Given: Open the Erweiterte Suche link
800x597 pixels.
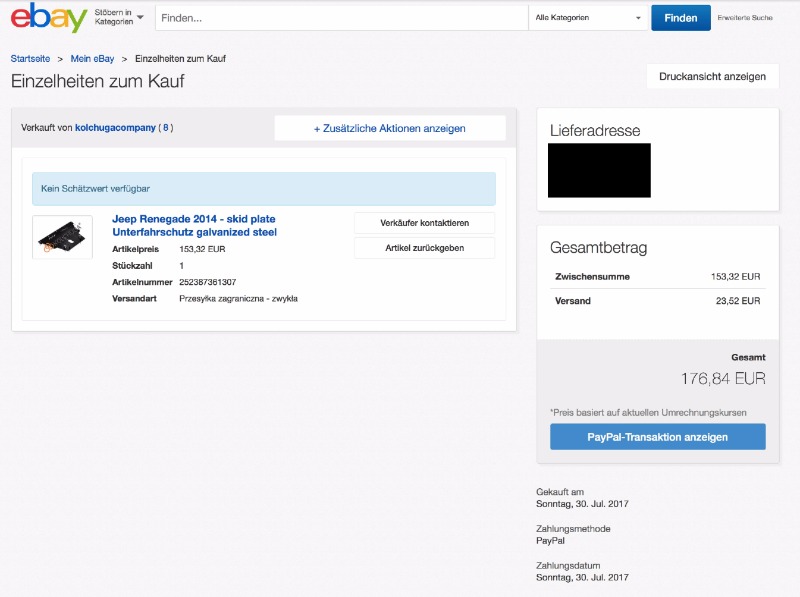Looking at the screenshot, I should pos(745,18).
